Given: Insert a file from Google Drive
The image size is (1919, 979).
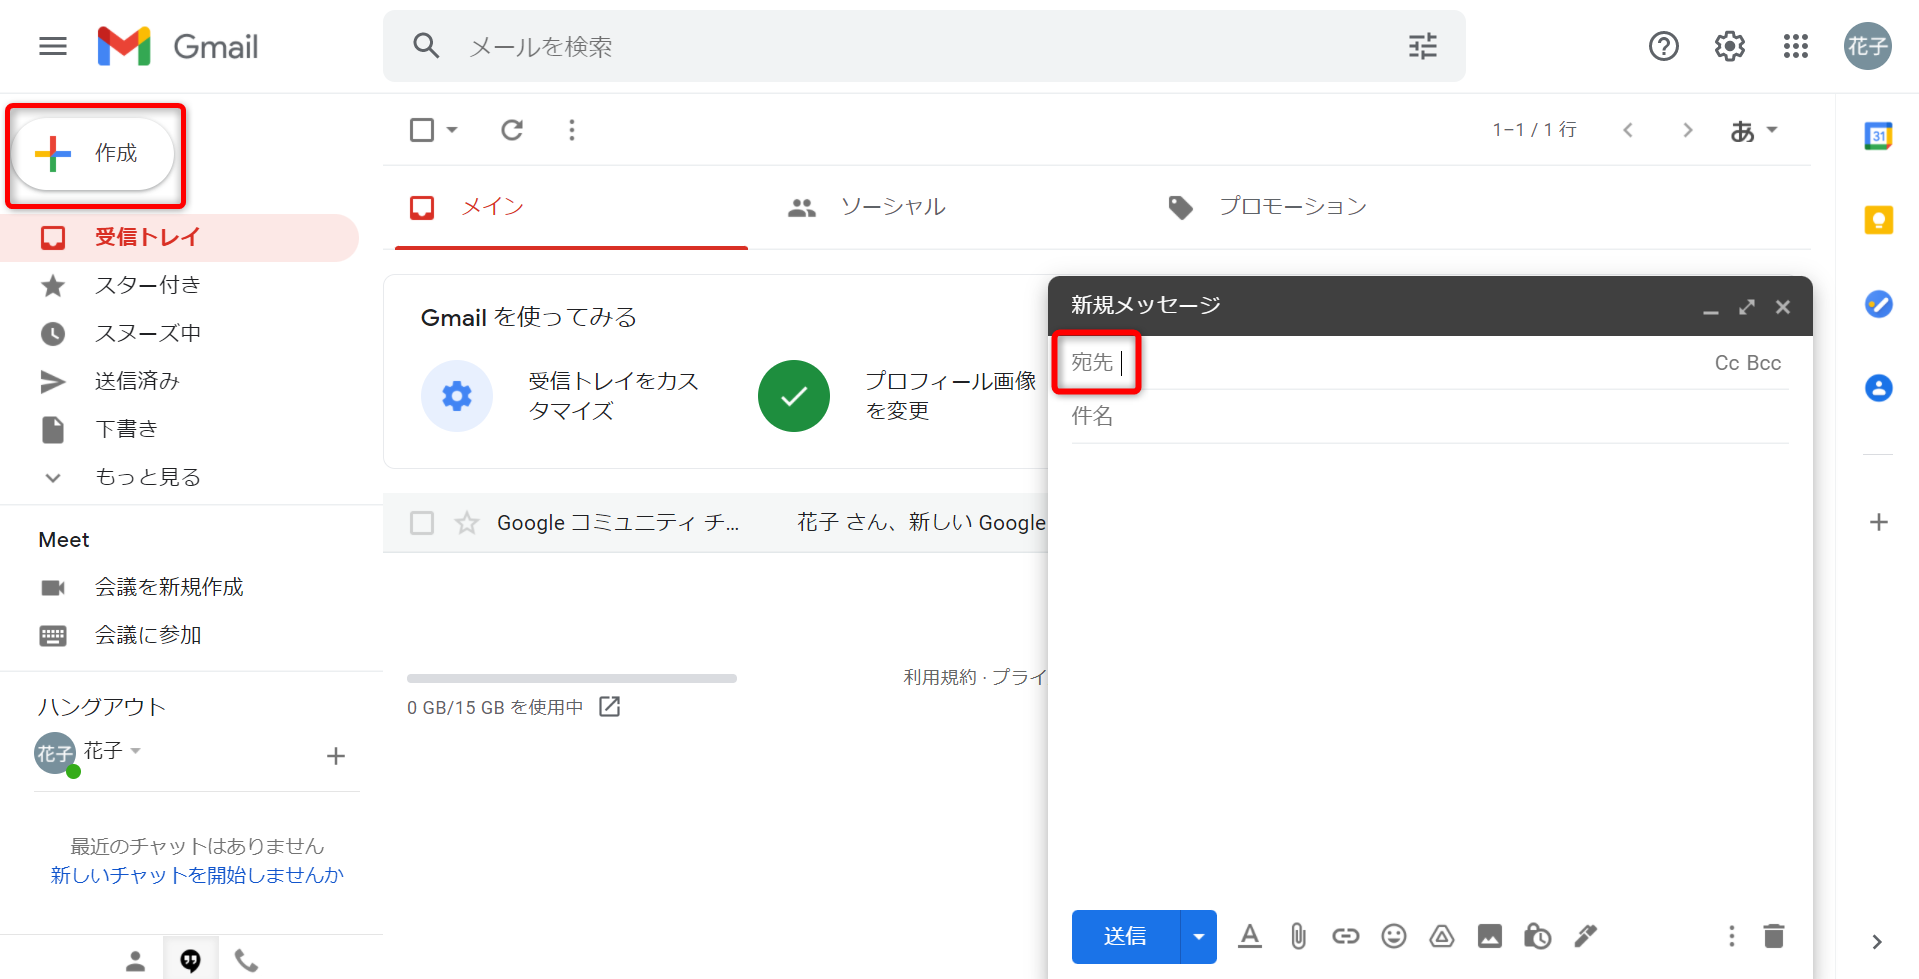Looking at the screenshot, I should (x=1441, y=936).
